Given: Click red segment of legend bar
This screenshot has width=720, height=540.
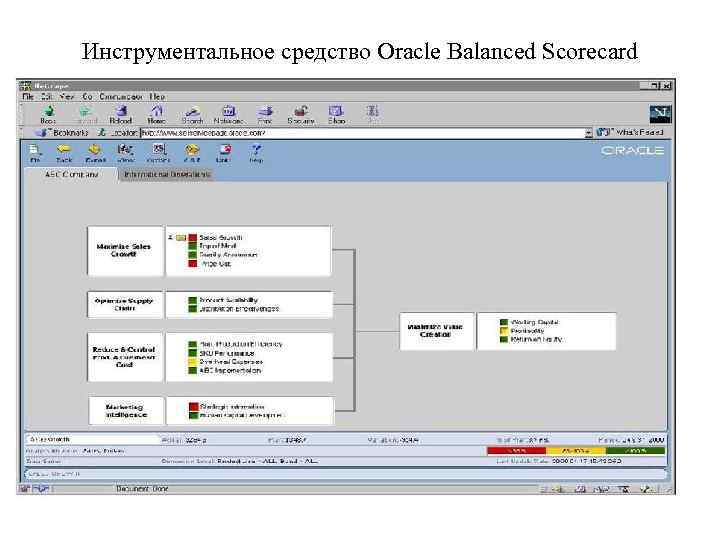Looking at the screenshot, I should pos(517,451).
